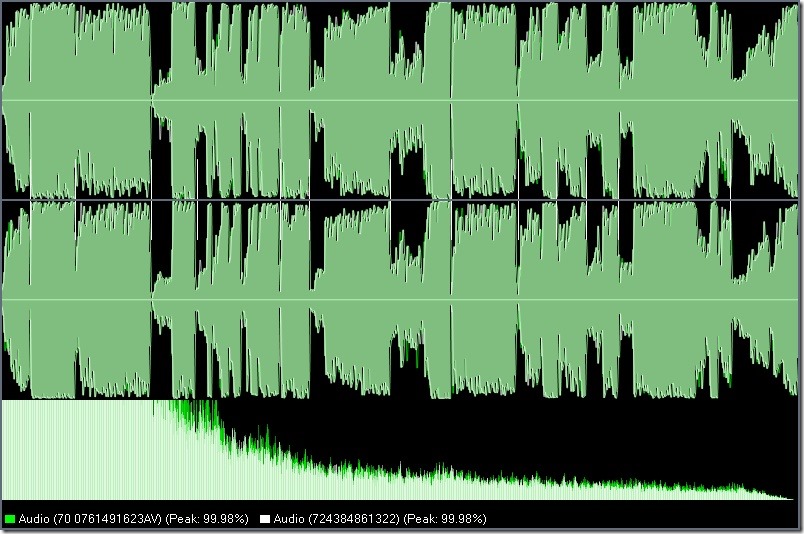Image resolution: width=804 pixels, height=534 pixels.
Task: Click the green legend swatch for Audio 70 0761491623AV
Action: click(10, 519)
